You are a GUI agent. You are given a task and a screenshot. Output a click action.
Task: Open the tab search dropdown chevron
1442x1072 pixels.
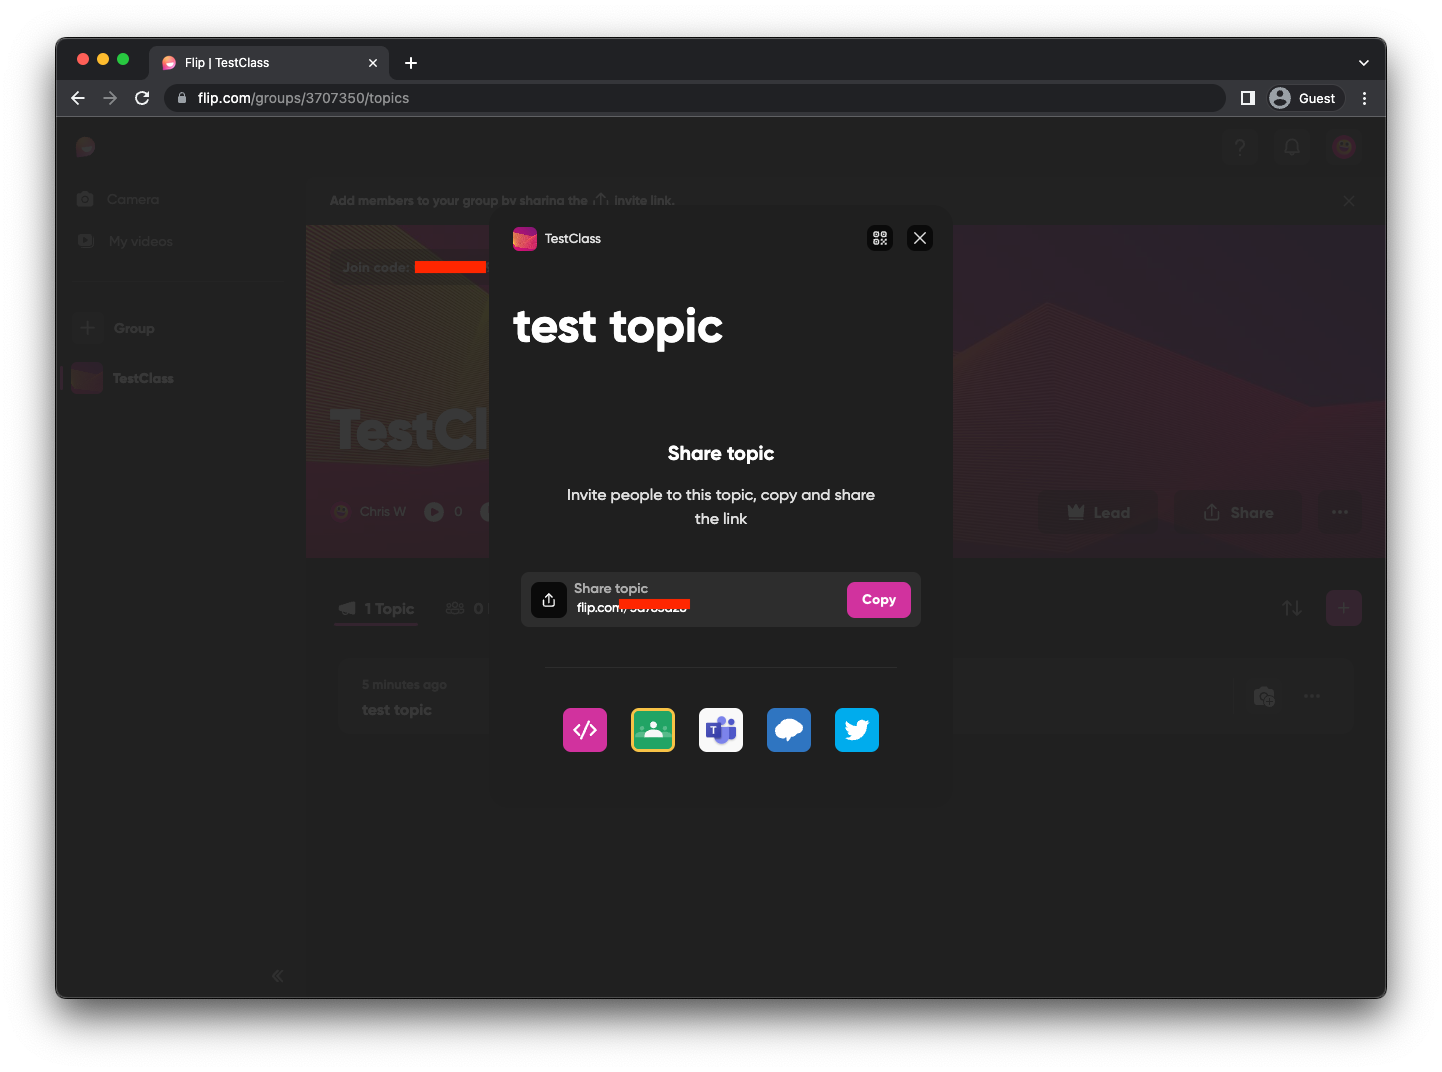1363,63
